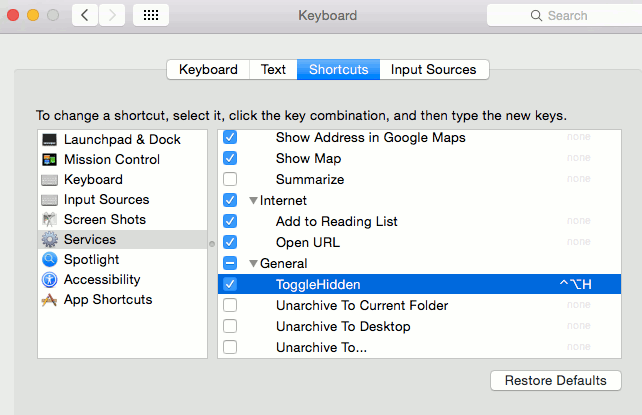This screenshot has height=415, width=642.
Task: Click 'none' shortcut for Open URL
Action: tap(579, 242)
